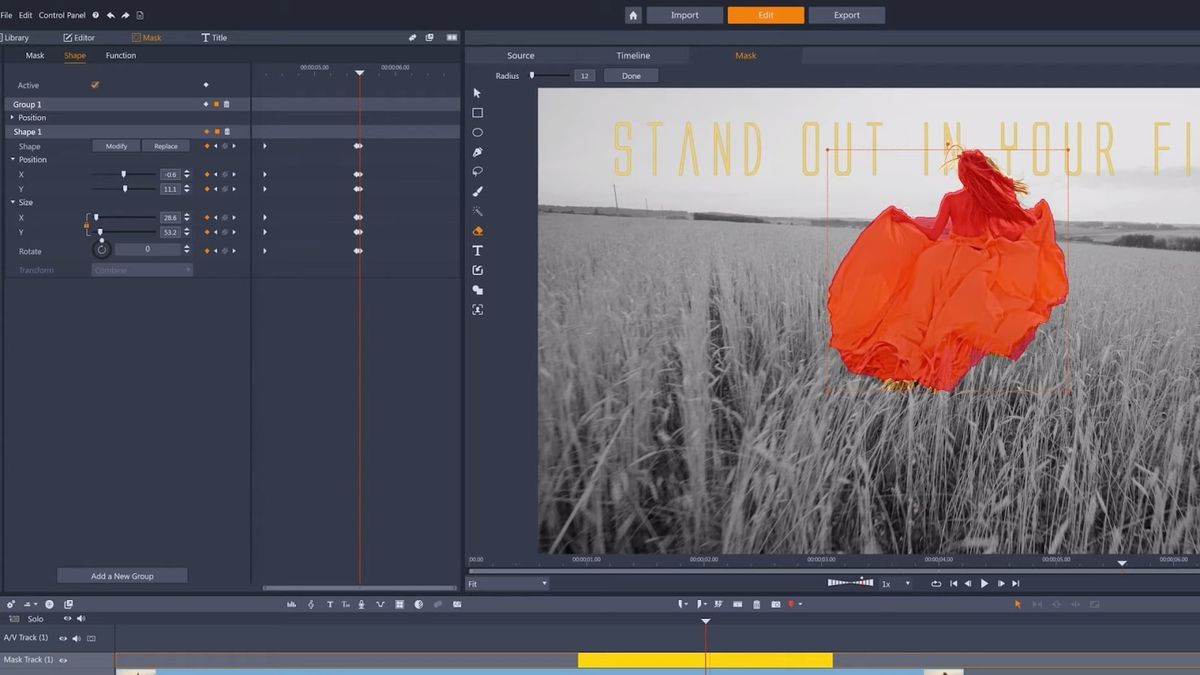Click the Done button next to Radius
The image size is (1200, 675).
coord(630,74)
